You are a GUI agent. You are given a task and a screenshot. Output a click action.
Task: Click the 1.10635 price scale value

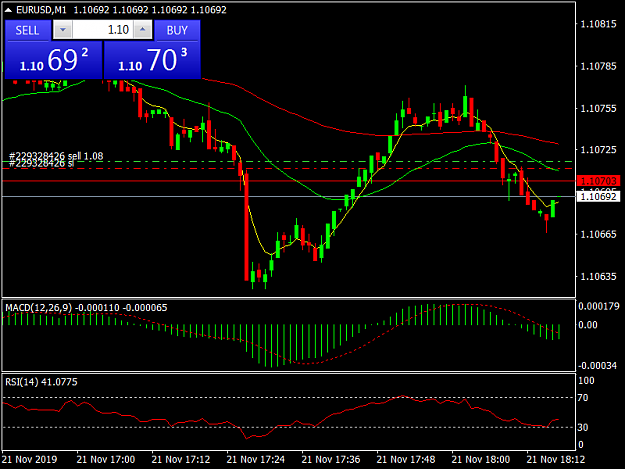point(598,277)
